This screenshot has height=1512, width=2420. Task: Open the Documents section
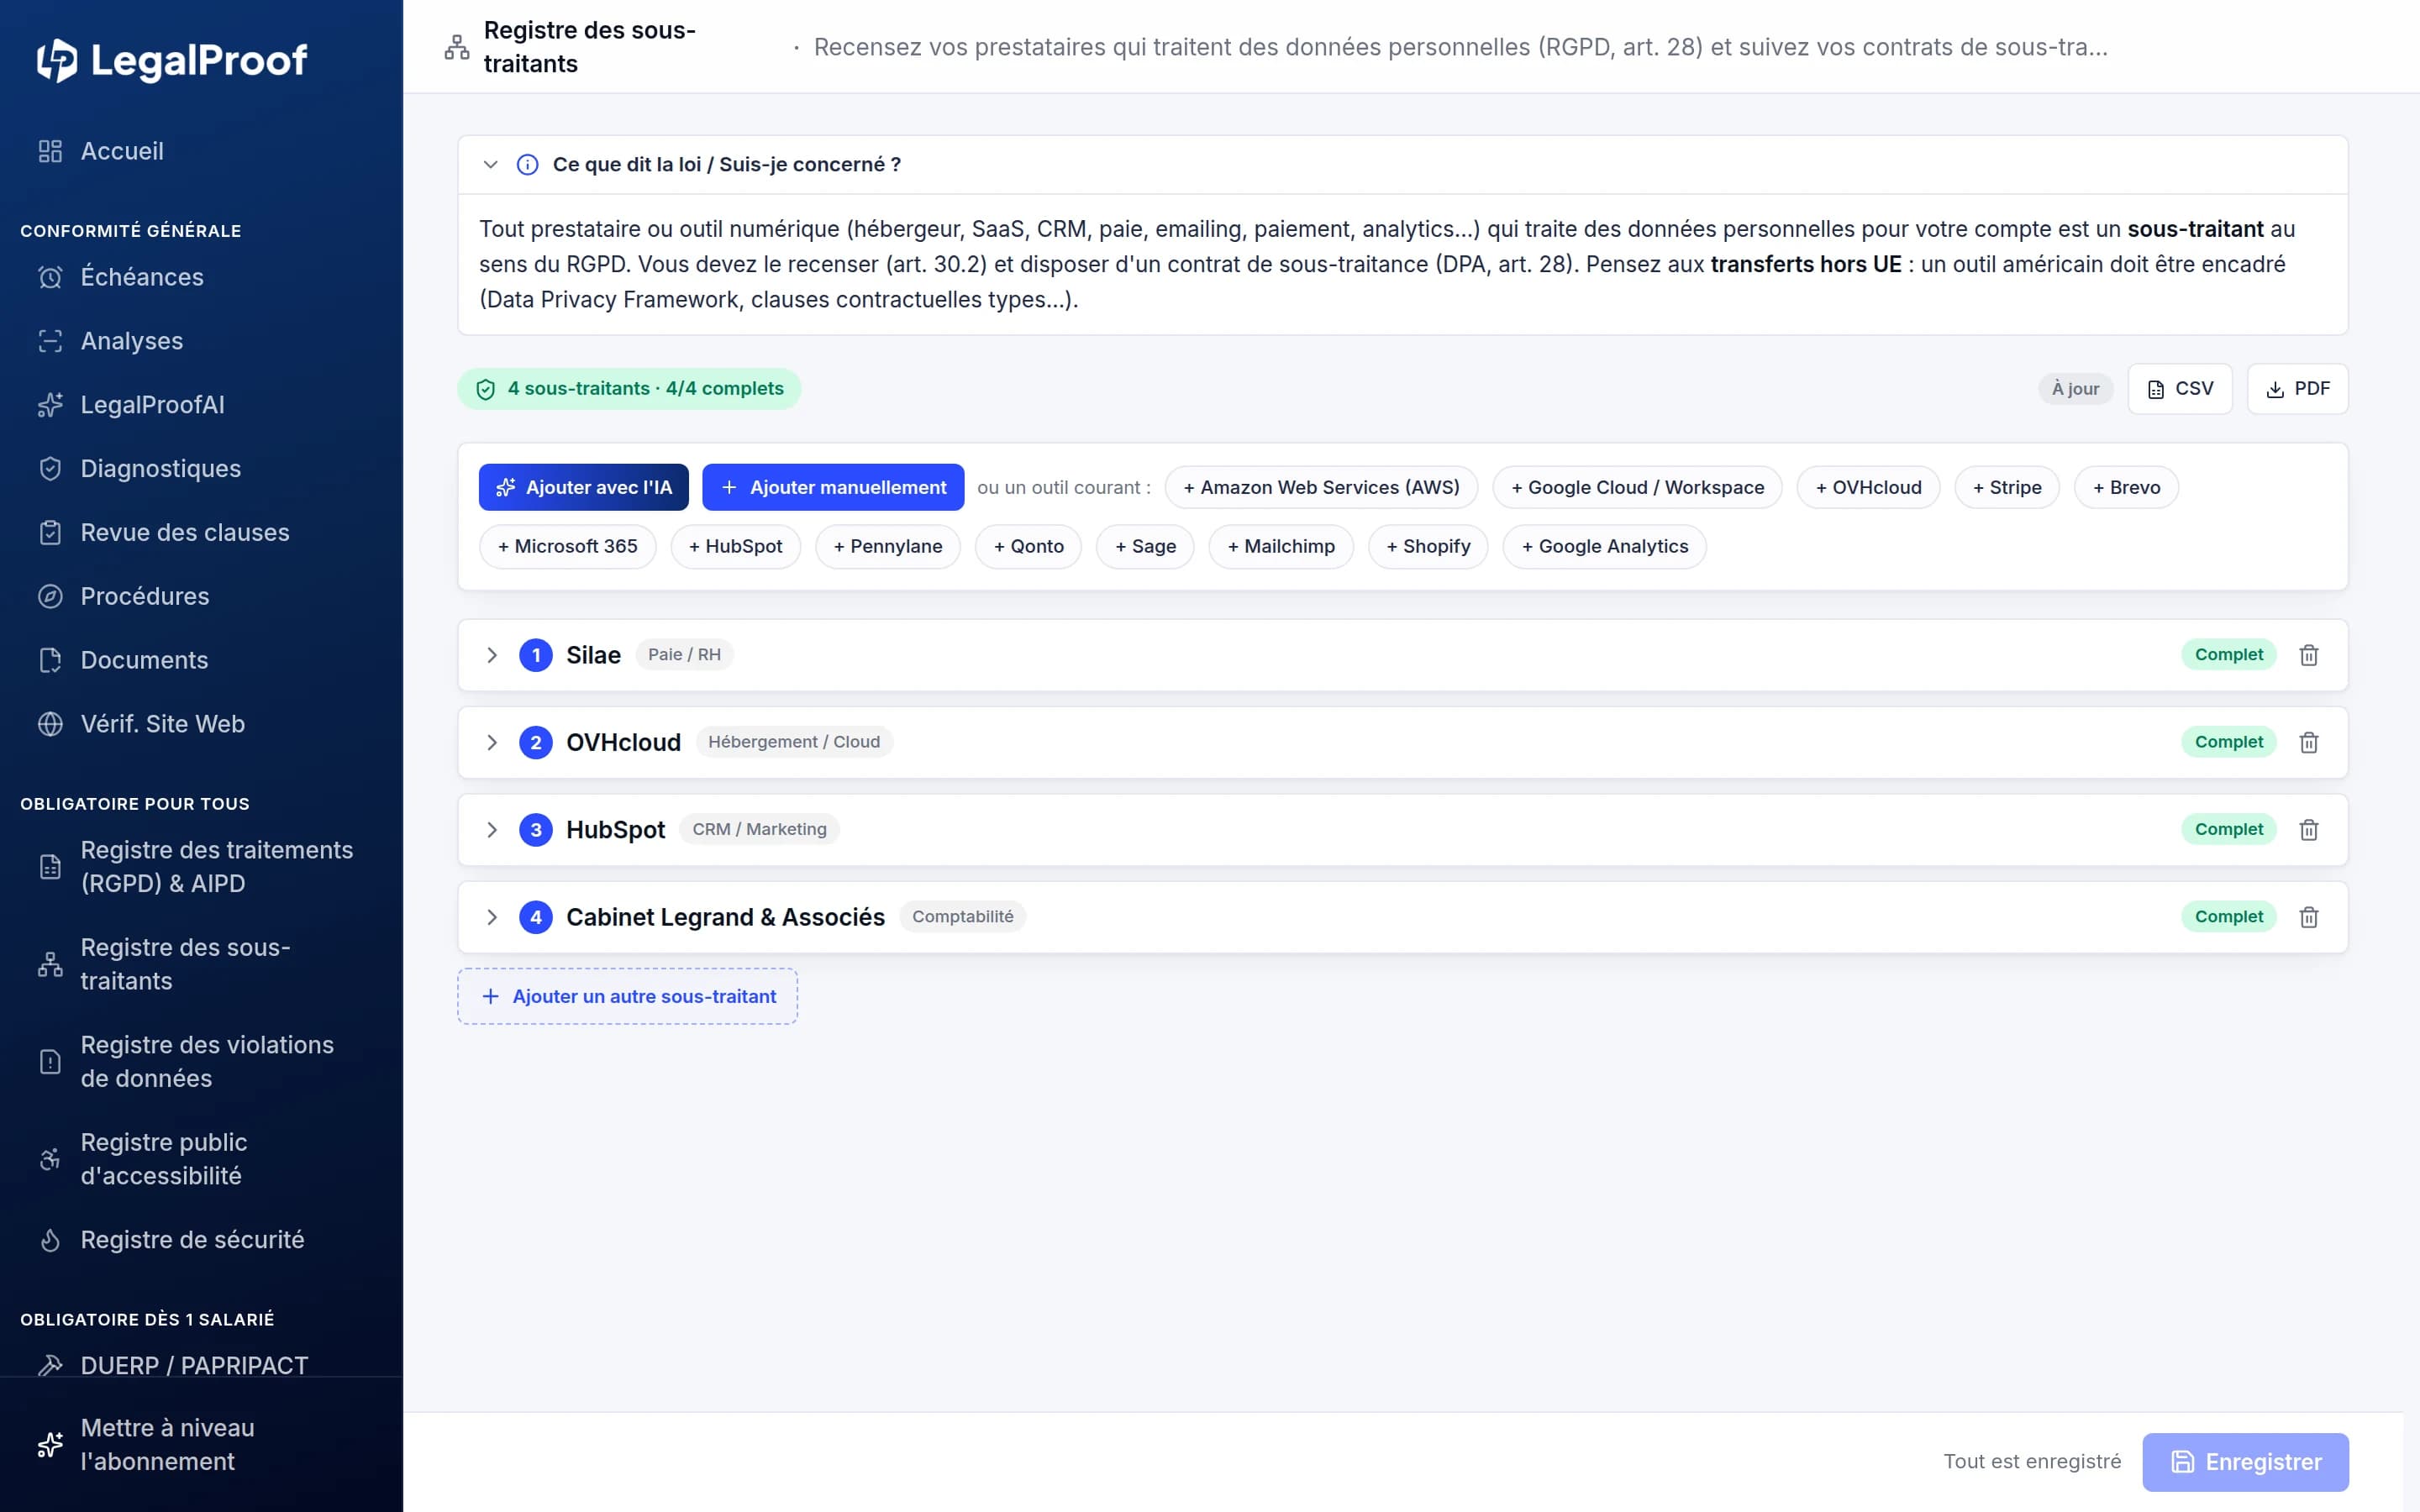point(201,660)
